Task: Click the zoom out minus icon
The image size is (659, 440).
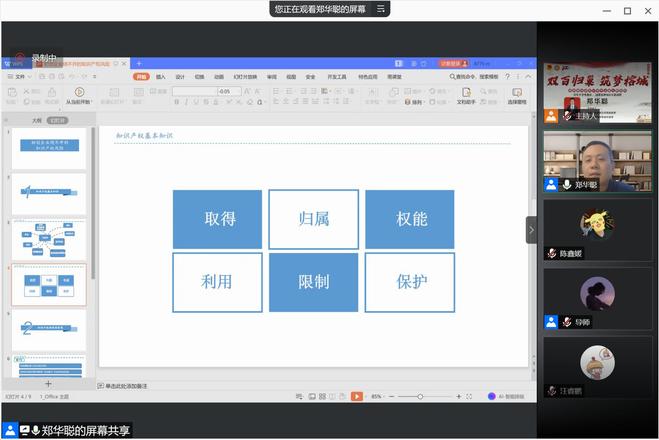Action: click(390, 397)
